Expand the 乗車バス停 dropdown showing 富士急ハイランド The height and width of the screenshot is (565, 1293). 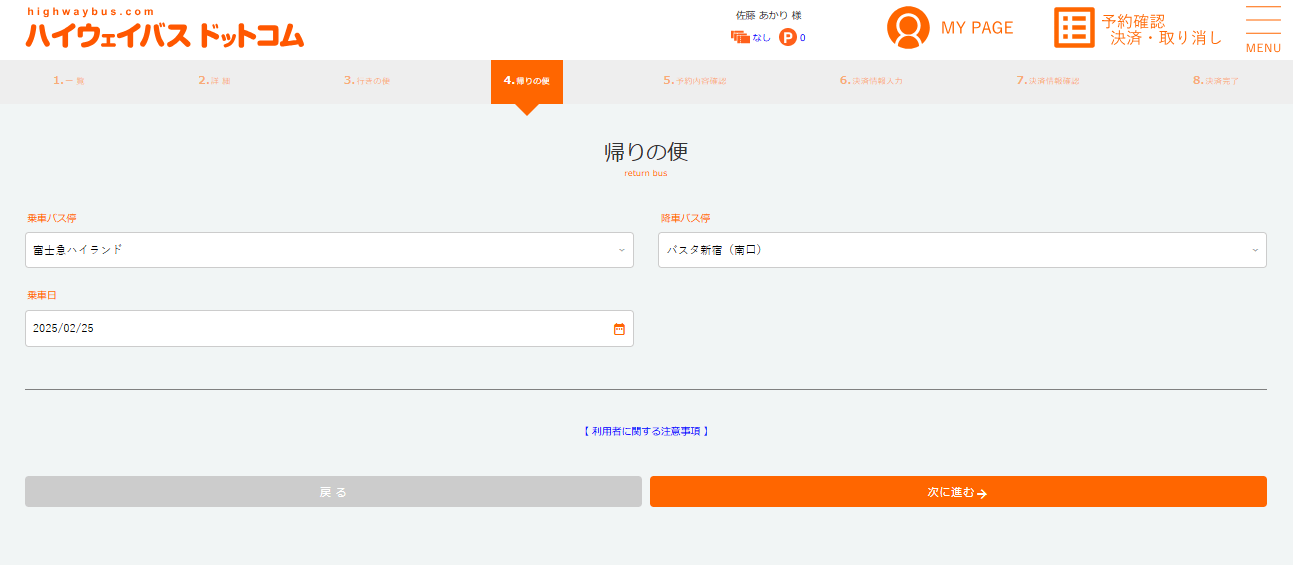point(329,250)
